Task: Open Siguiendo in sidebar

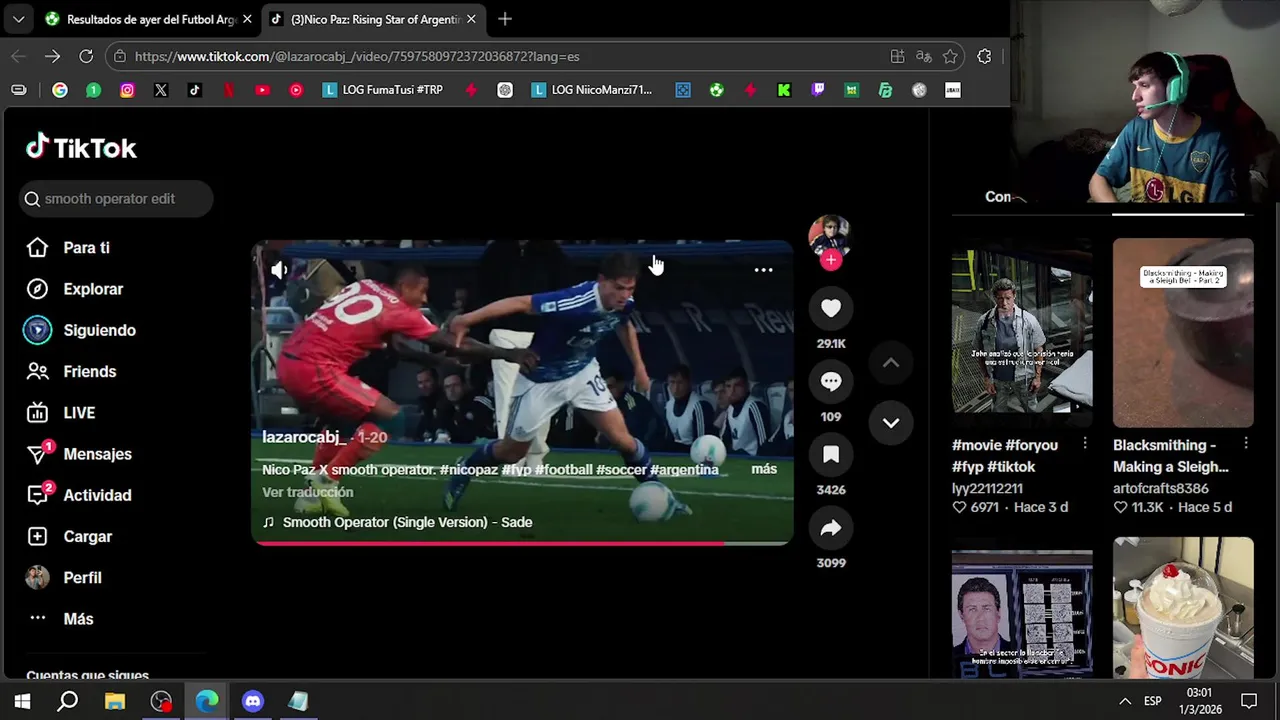Action: [x=80, y=330]
